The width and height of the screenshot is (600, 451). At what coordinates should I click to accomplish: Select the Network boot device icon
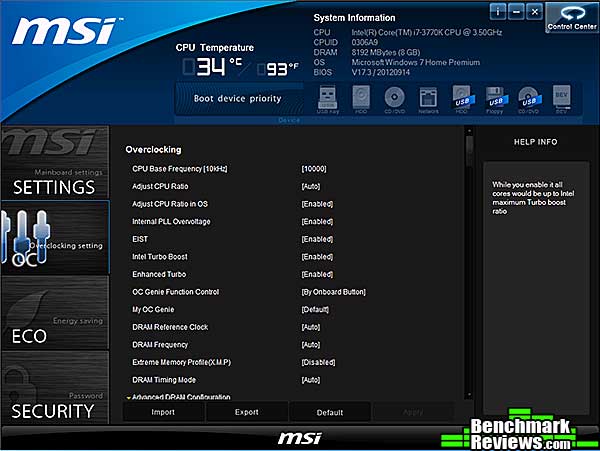click(x=428, y=99)
